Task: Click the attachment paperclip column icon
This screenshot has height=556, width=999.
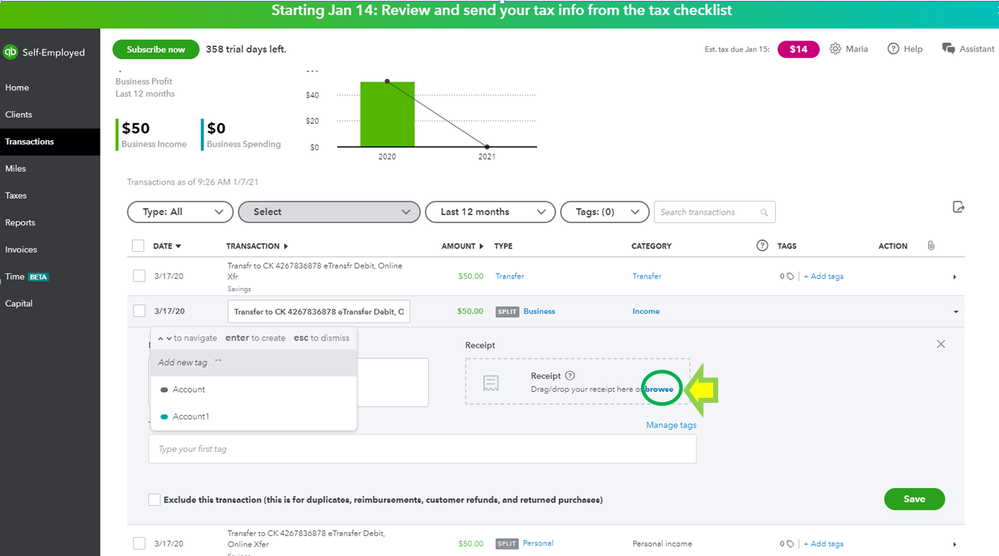Action: (931, 246)
